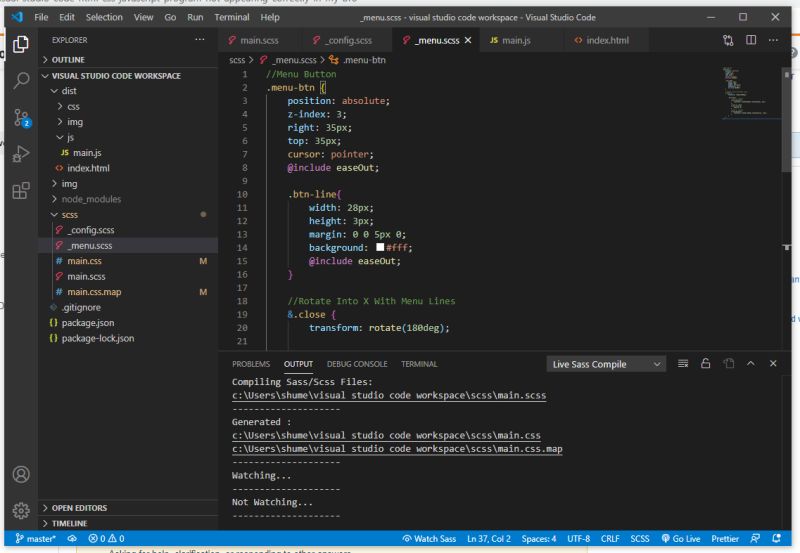Open errors and warnings count
The image size is (800, 553).
point(106,539)
